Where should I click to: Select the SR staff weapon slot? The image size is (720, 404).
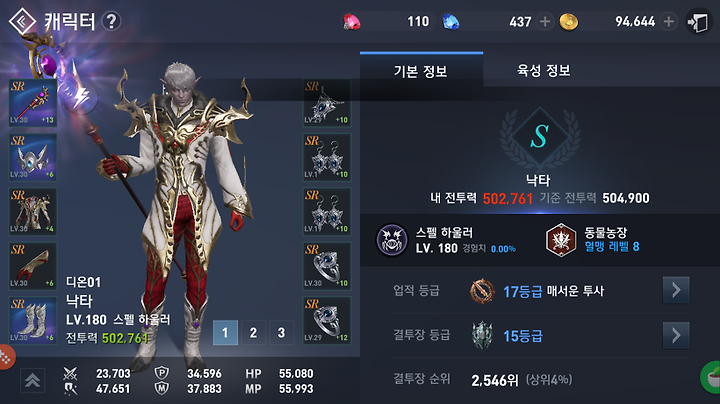coord(33,103)
